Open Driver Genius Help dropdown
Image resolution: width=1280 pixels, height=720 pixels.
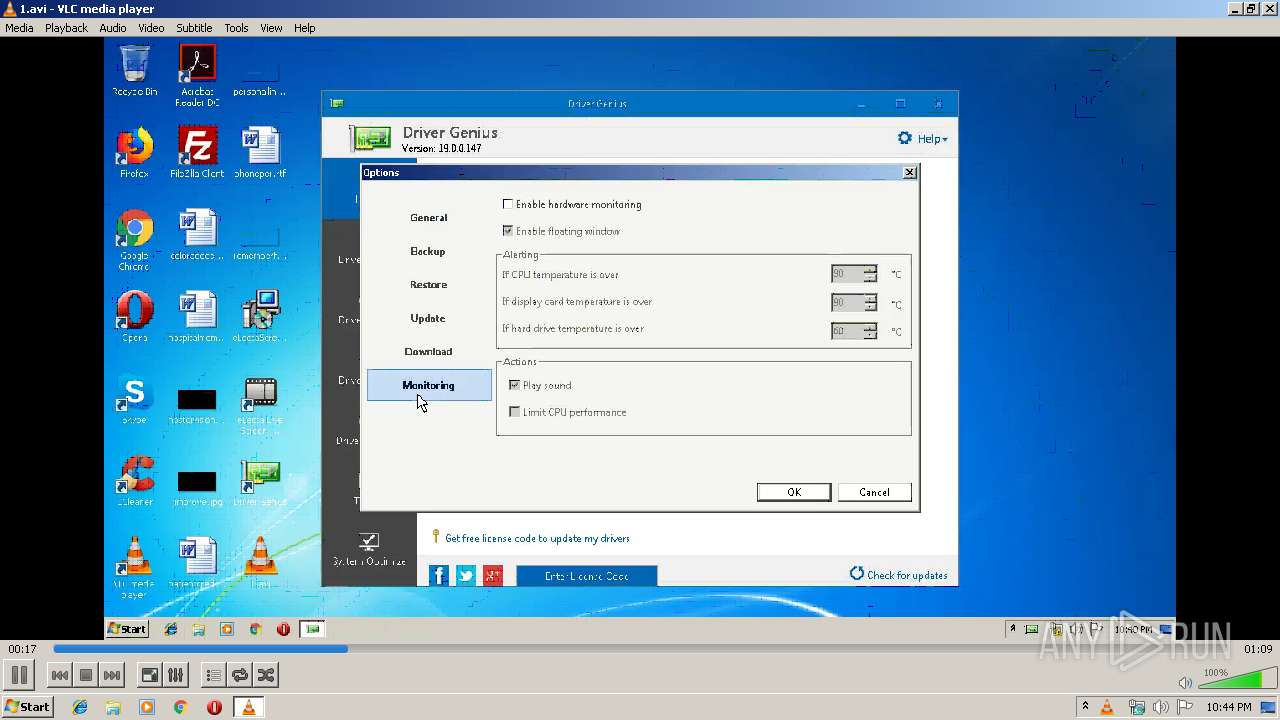pos(922,139)
